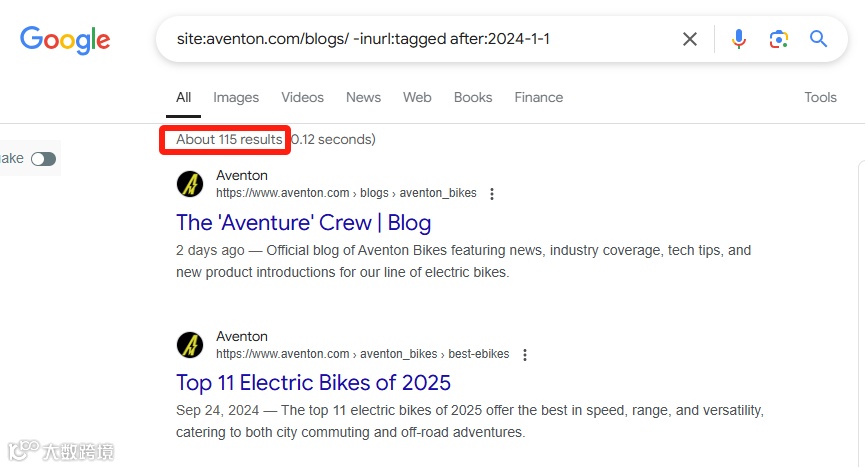The height and width of the screenshot is (468, 866).
Task: Open Google Lens image search
Action: point(778,39)
